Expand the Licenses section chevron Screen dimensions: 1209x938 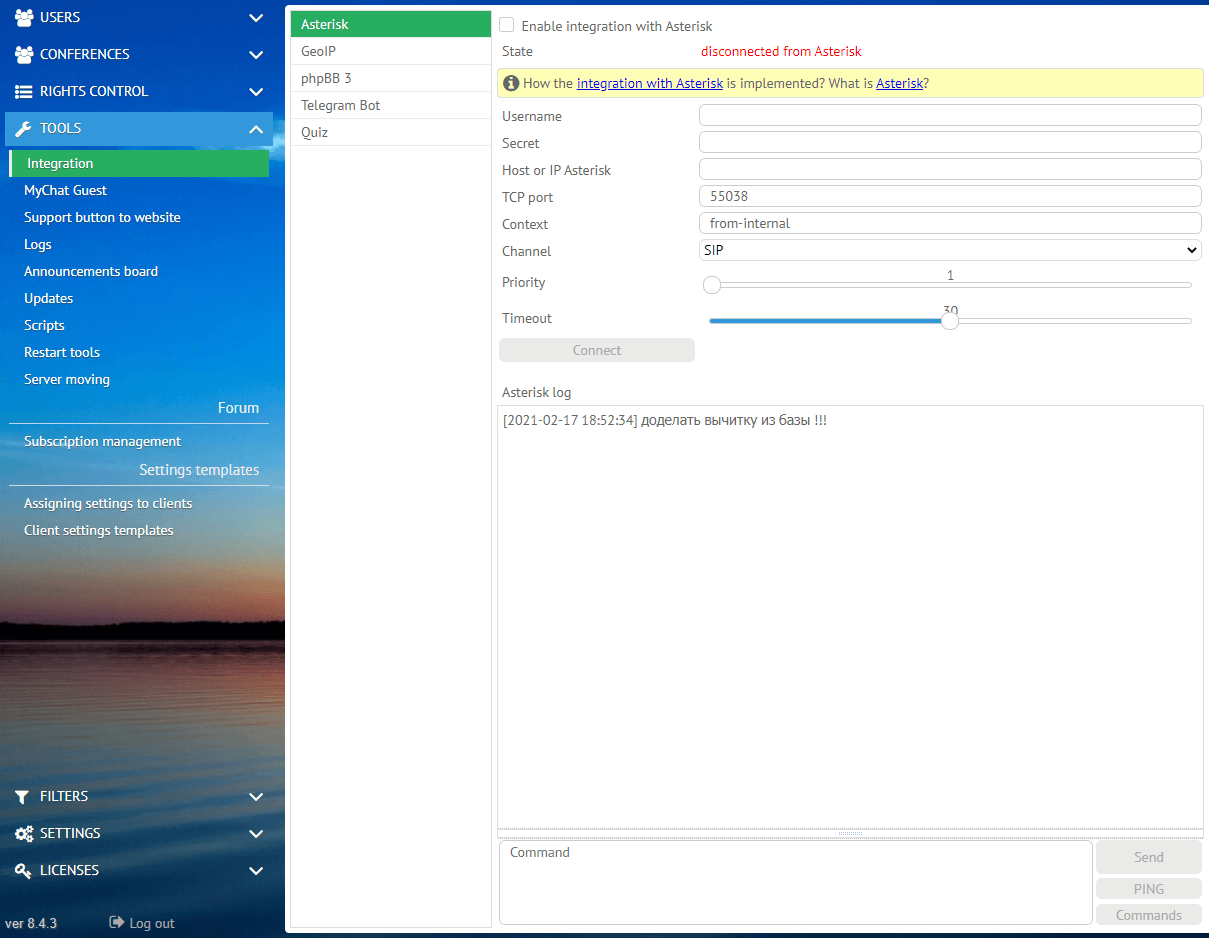pyautogui.click(x=256, y=871)
